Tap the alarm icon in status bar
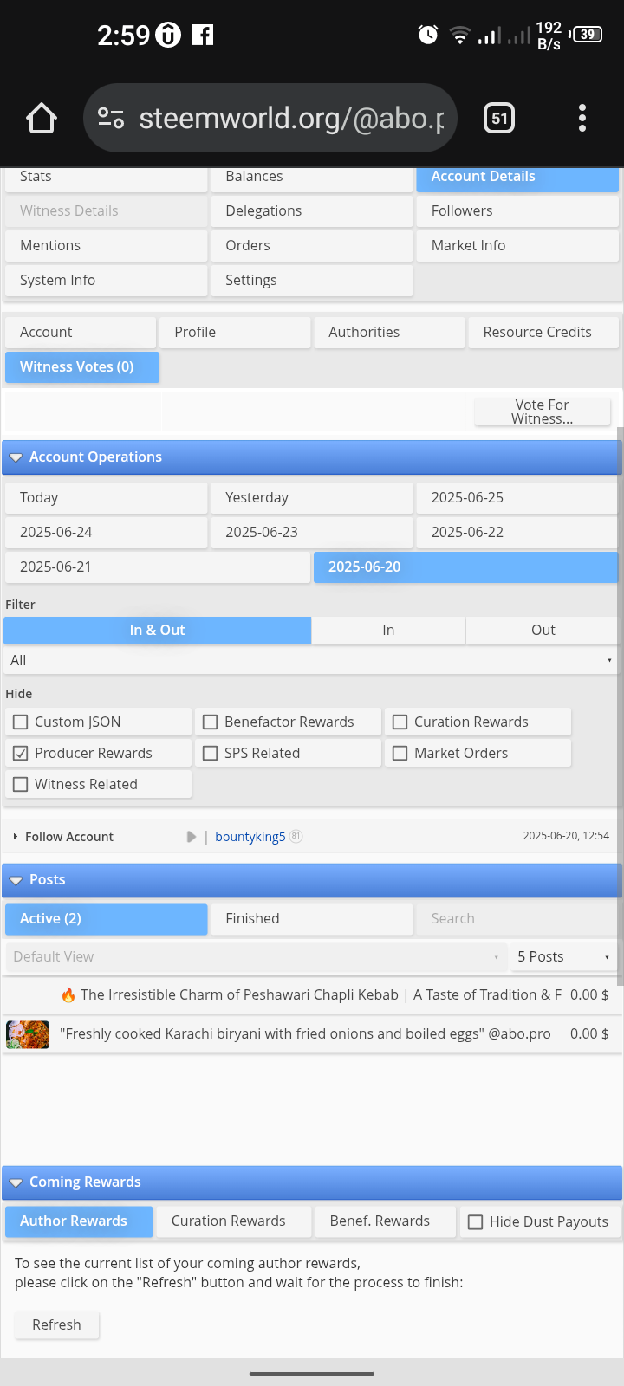 pyautogui.click(x=428, y=35)
